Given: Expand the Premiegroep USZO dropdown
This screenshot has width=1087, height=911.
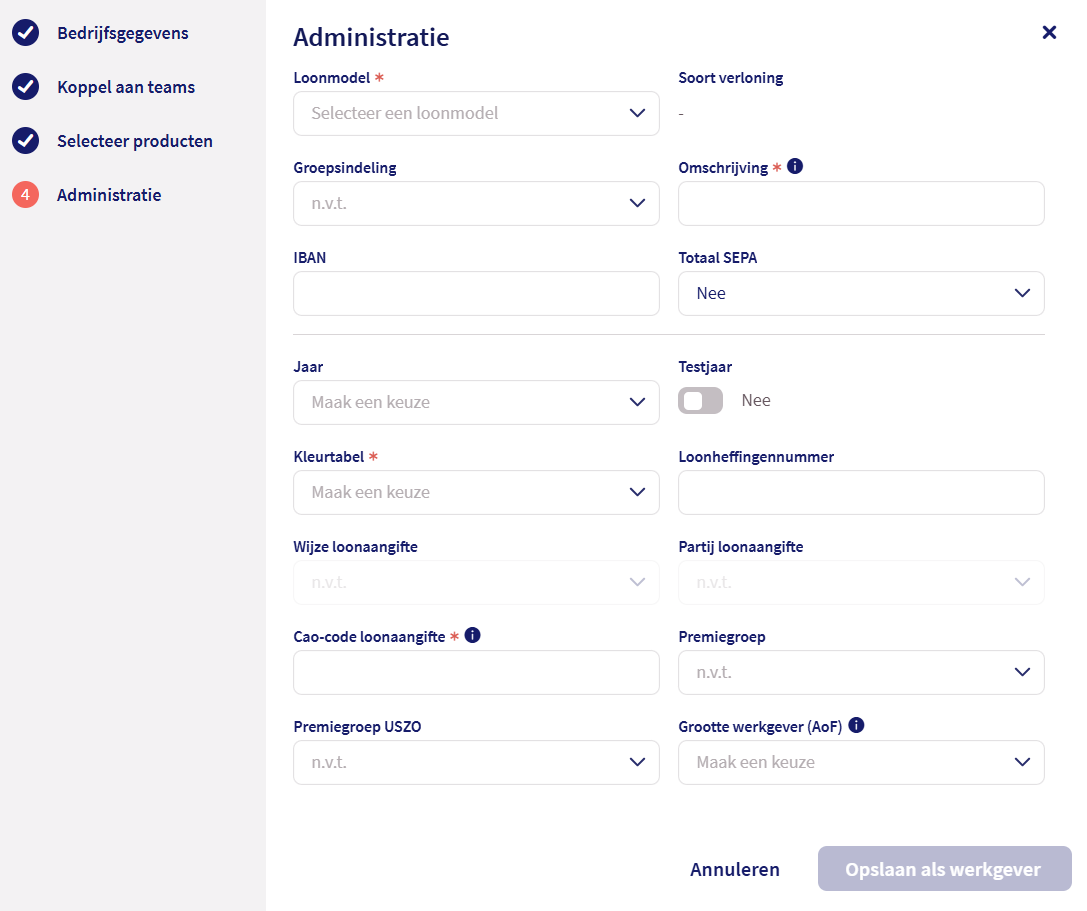Looking at the screenshot, I should (476, 762).
